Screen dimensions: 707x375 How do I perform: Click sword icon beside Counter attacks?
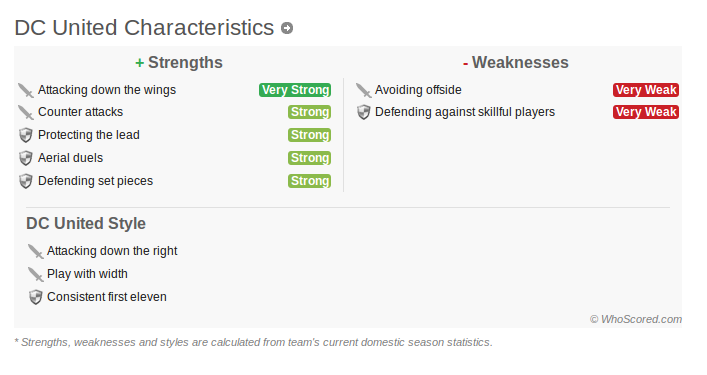[x=26, y=112]
